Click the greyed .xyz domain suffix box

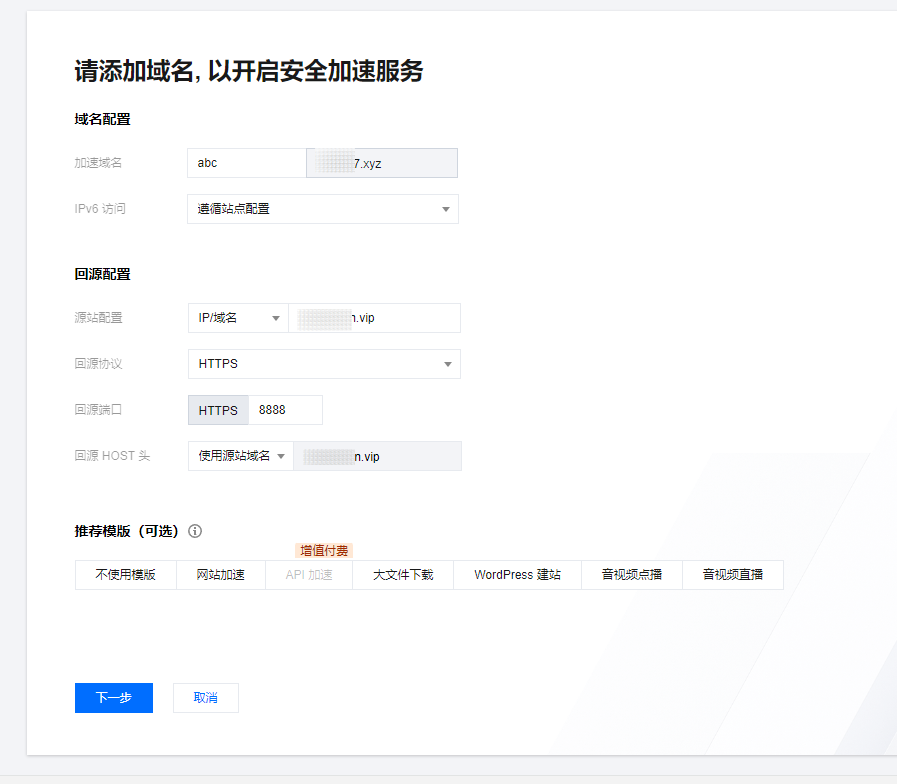point(381,163)
